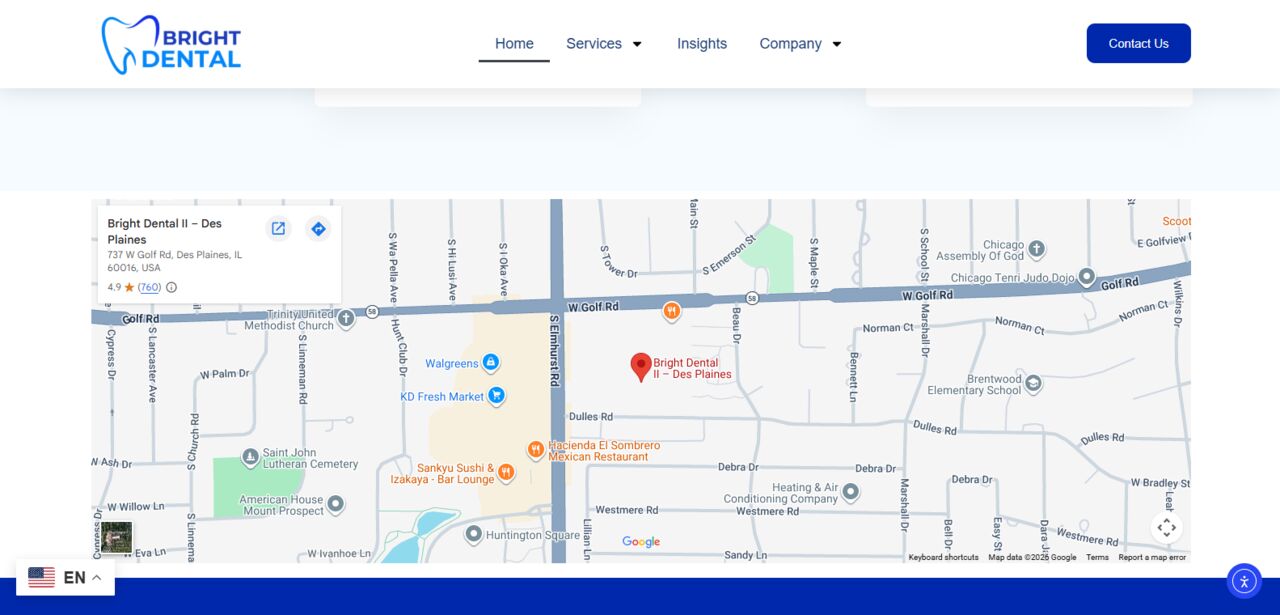Click the review info circle icon
The width and height of the screenshot is (1280, 615).
click(x=171, y=287)
